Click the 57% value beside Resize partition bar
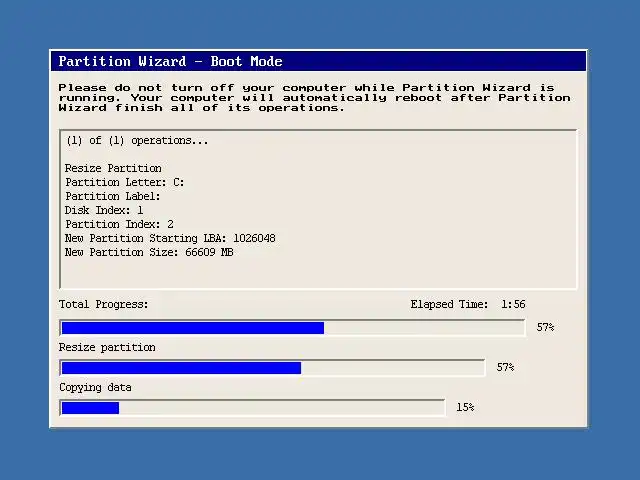The width and height of the screenshot is (640, 480). pos(505,367)
